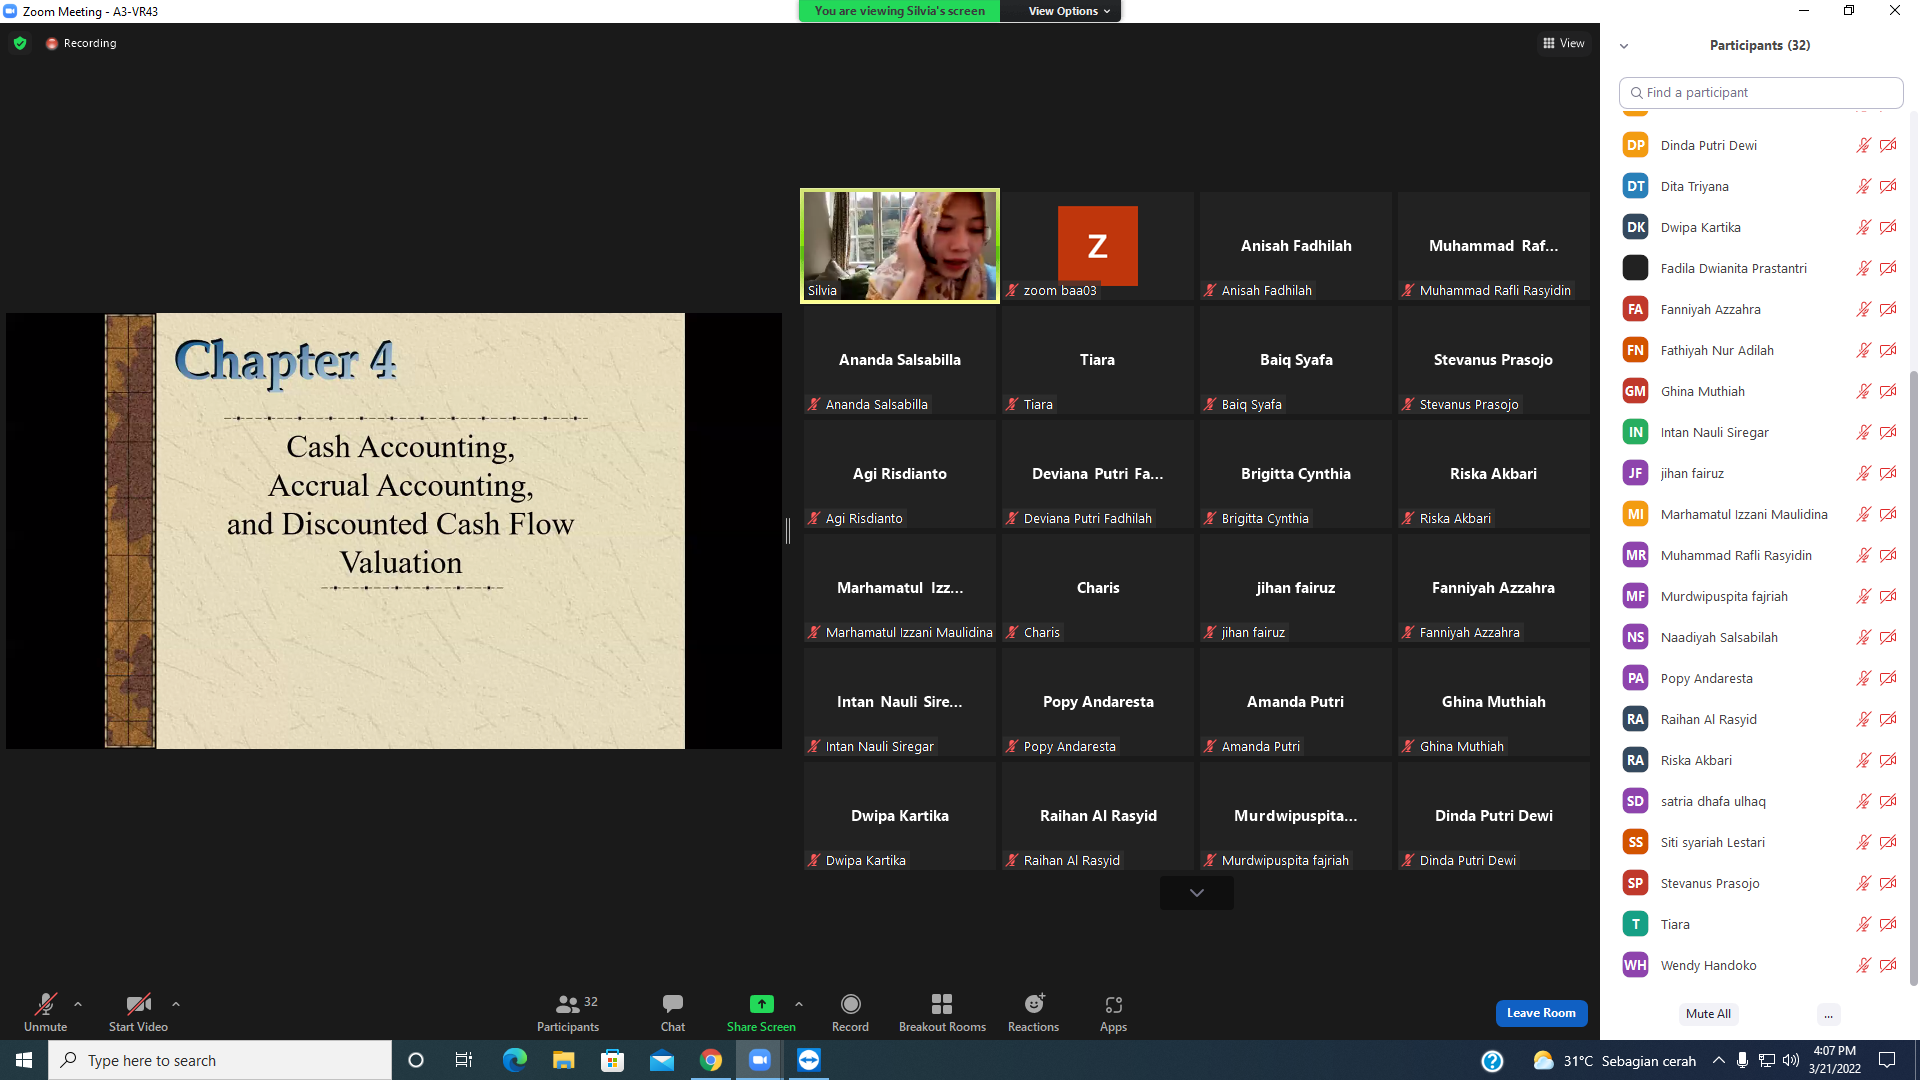Viewport: 1920px width, 1080px height.
Task: Click MF avatar of Murdwipuspita fajriah
Action: pyautogui.click(x=1635, y=596)
